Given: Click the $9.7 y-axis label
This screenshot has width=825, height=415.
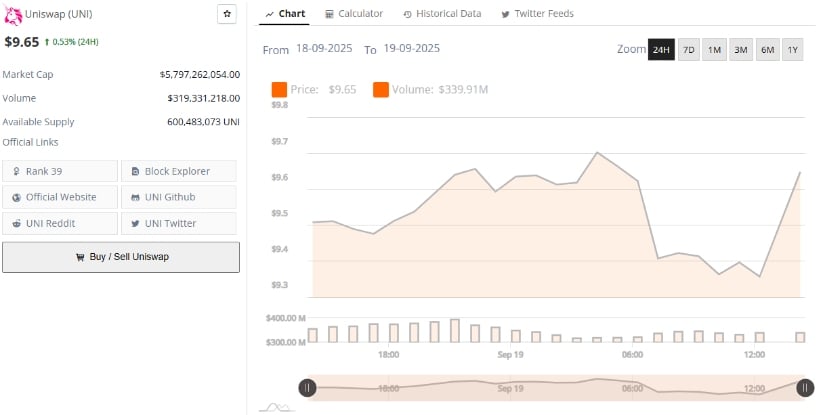Looking at the screenshot, I should (x=280, y=141).
